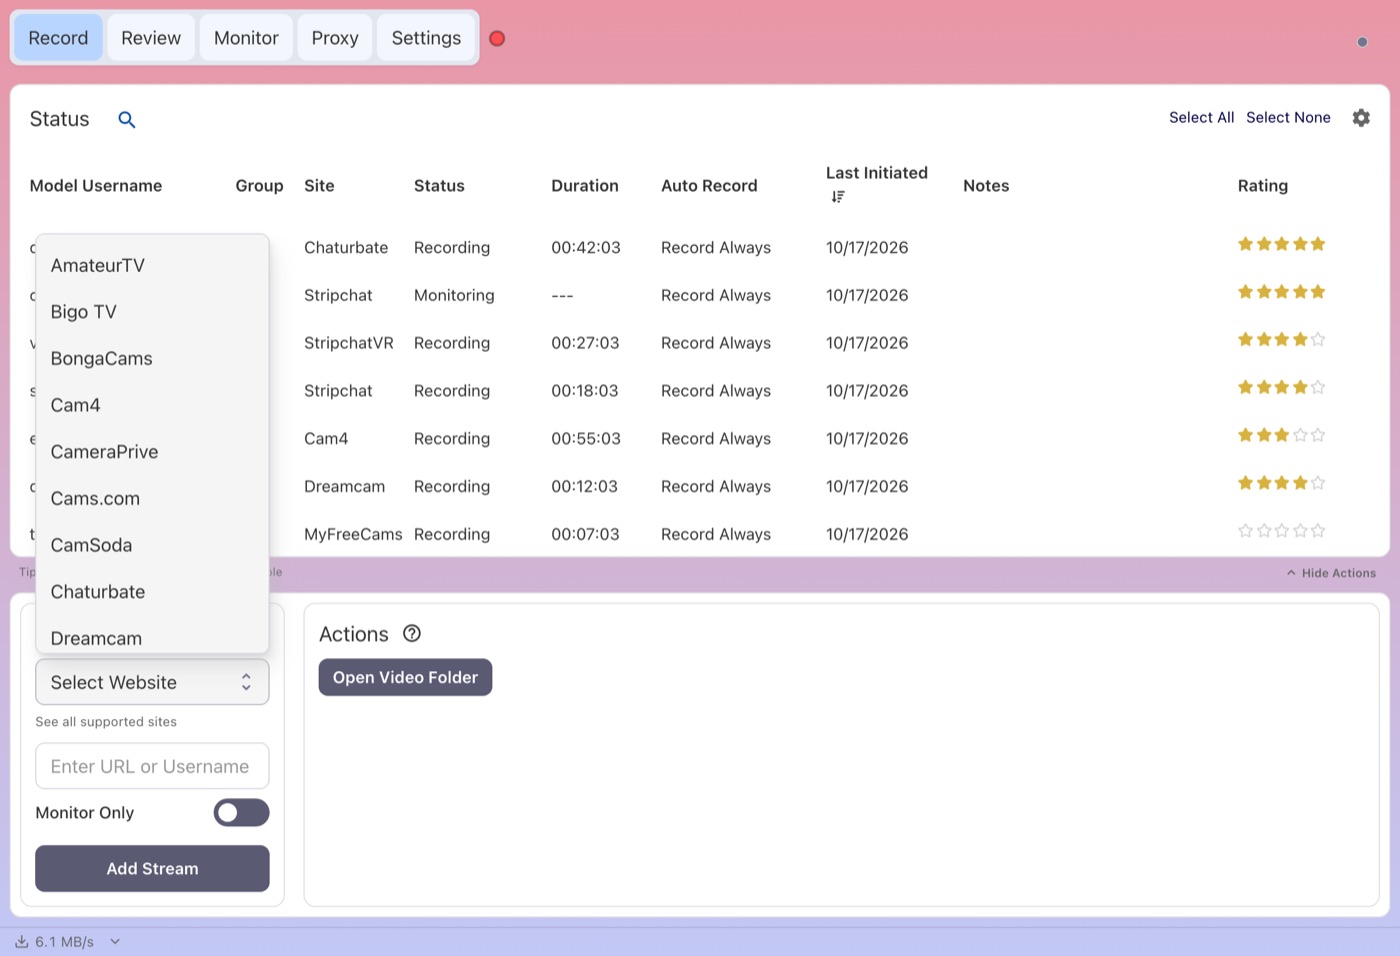Click the Add Stream button
Image resolution: width=1400 pixels, height=956 pixels.
152,869
